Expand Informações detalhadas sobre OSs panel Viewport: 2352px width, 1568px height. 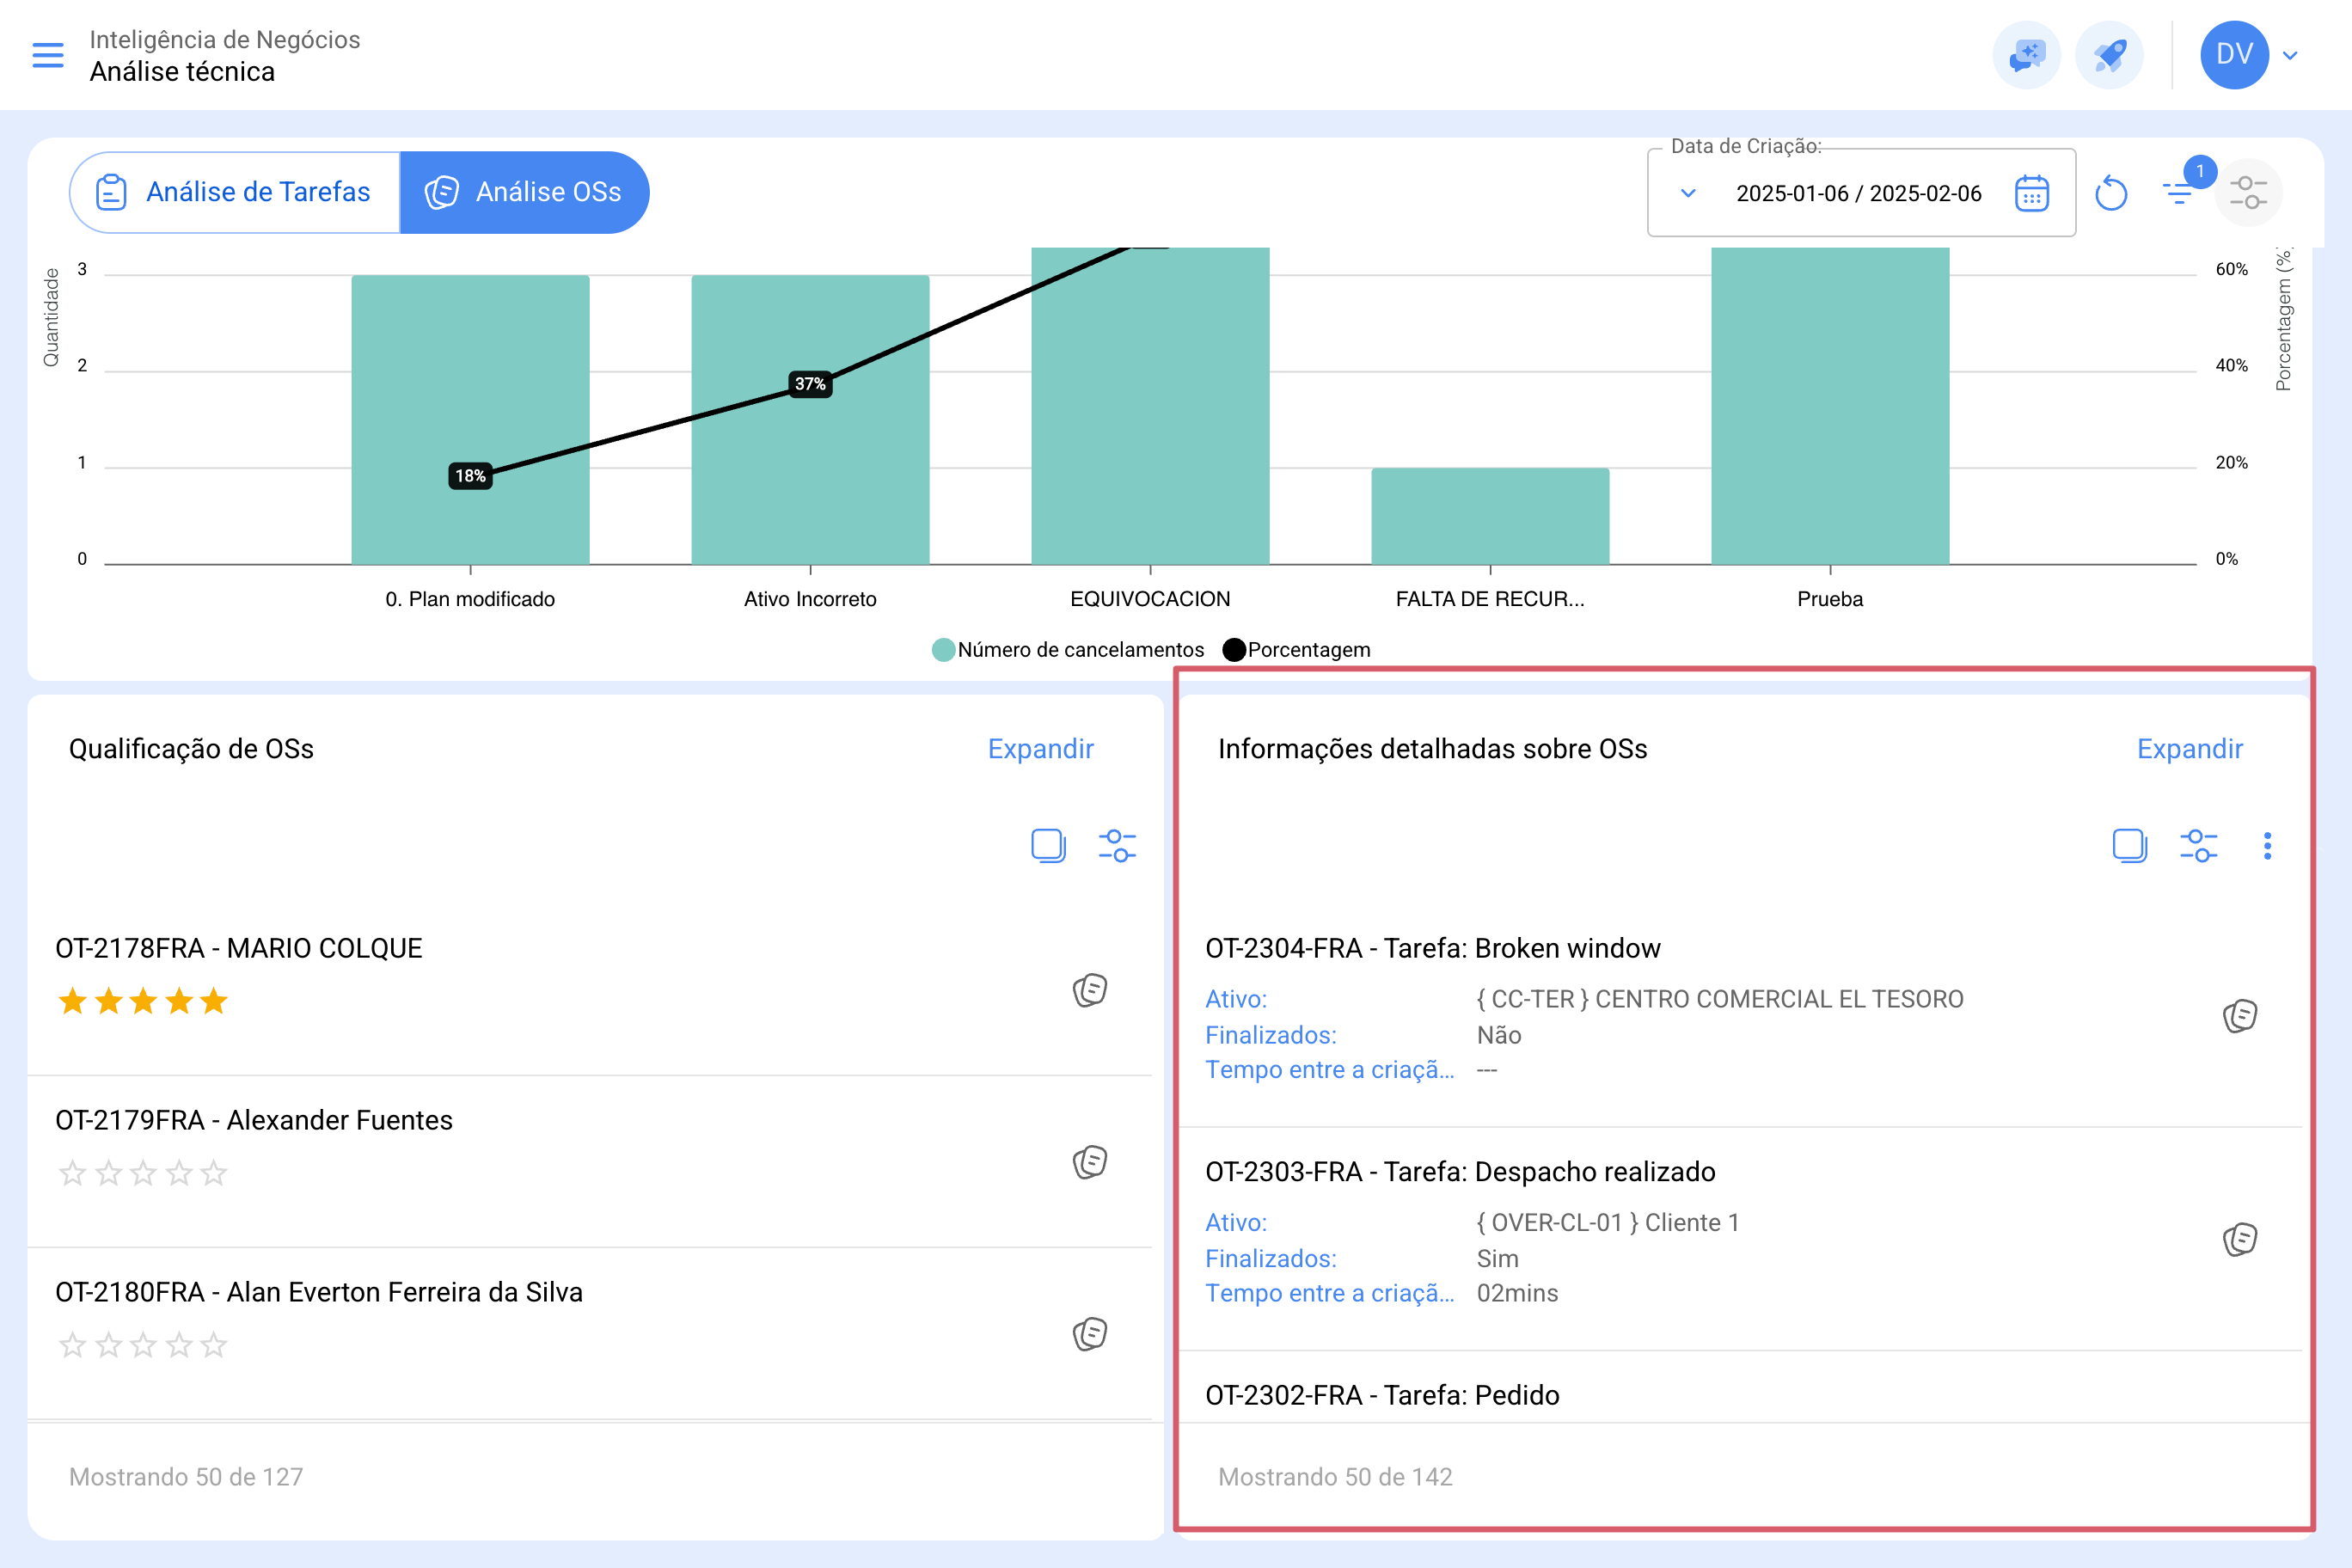click(x=2189, y=749)
